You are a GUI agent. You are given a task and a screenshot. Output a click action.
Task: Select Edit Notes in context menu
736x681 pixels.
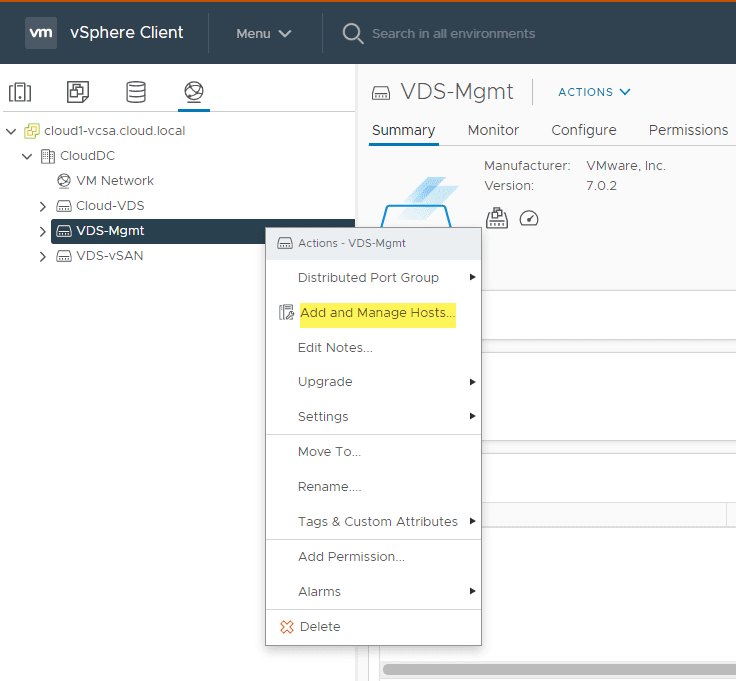click(335, 347)
